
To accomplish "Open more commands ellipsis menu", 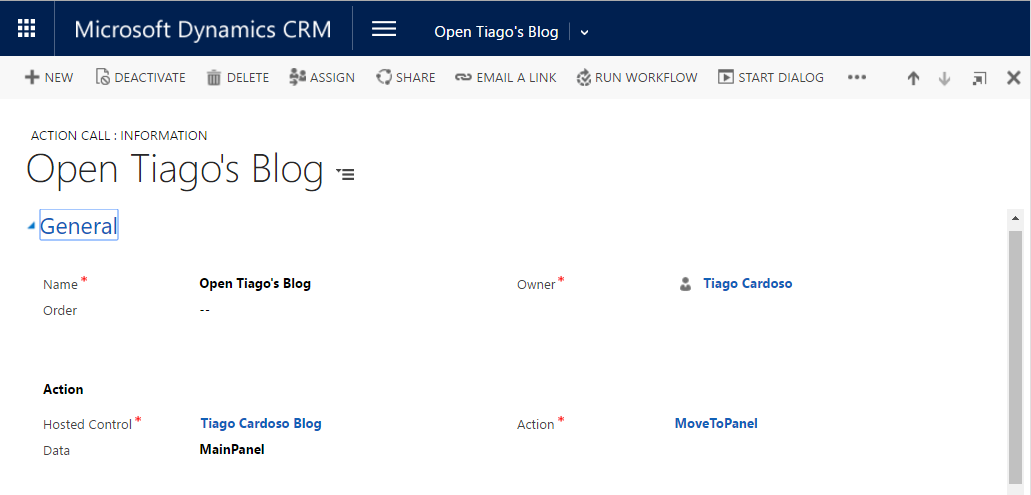I will point(856,77).
